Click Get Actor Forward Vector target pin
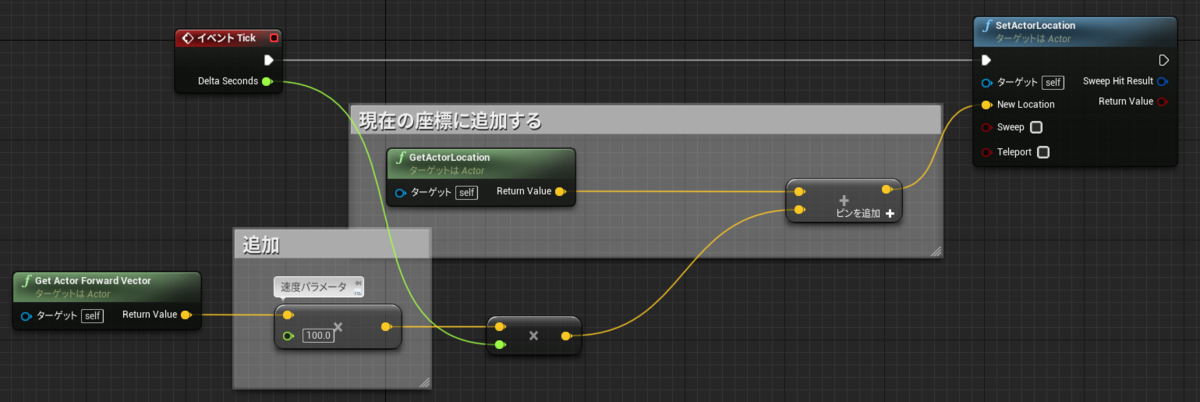 point(27,316)
